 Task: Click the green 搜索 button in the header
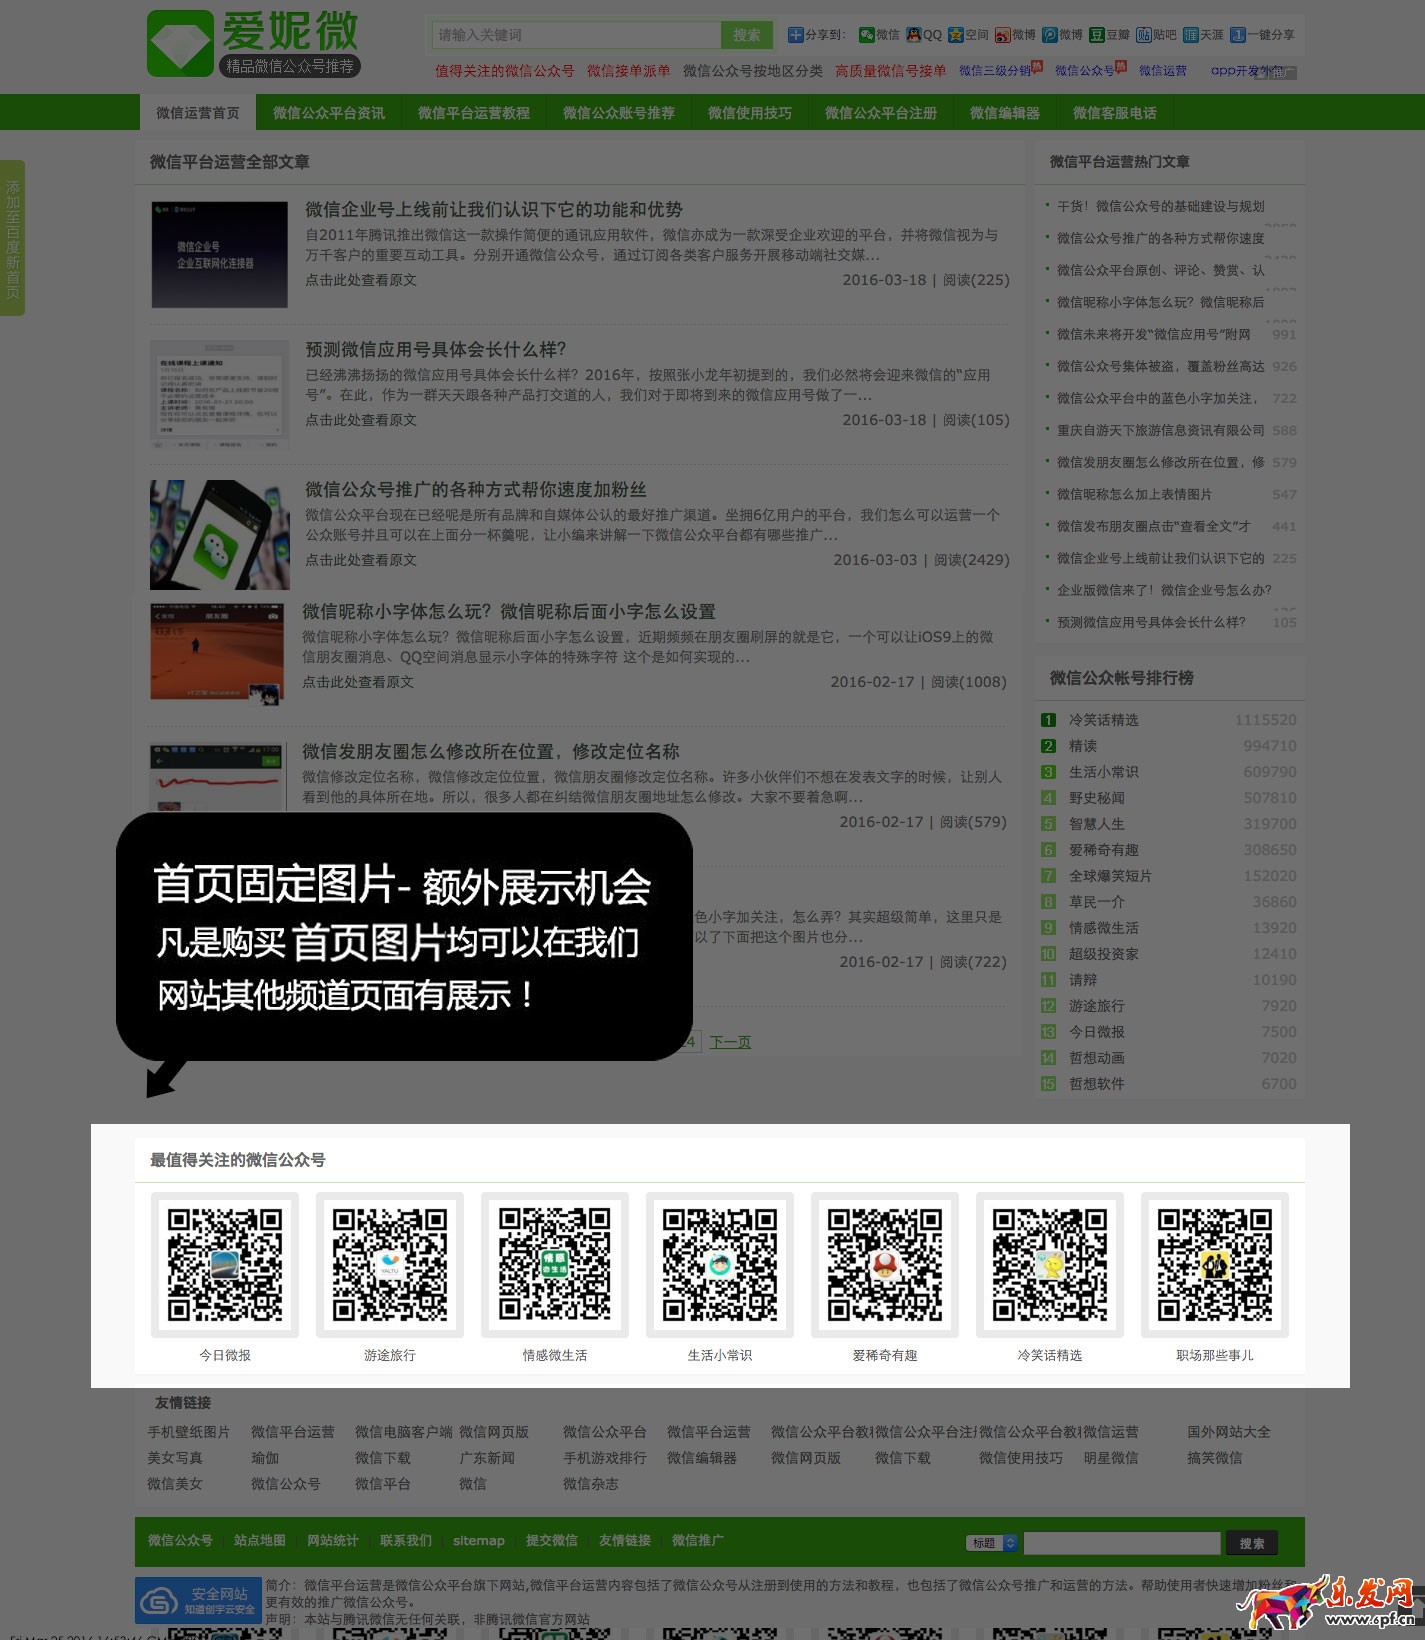[747, 35]
